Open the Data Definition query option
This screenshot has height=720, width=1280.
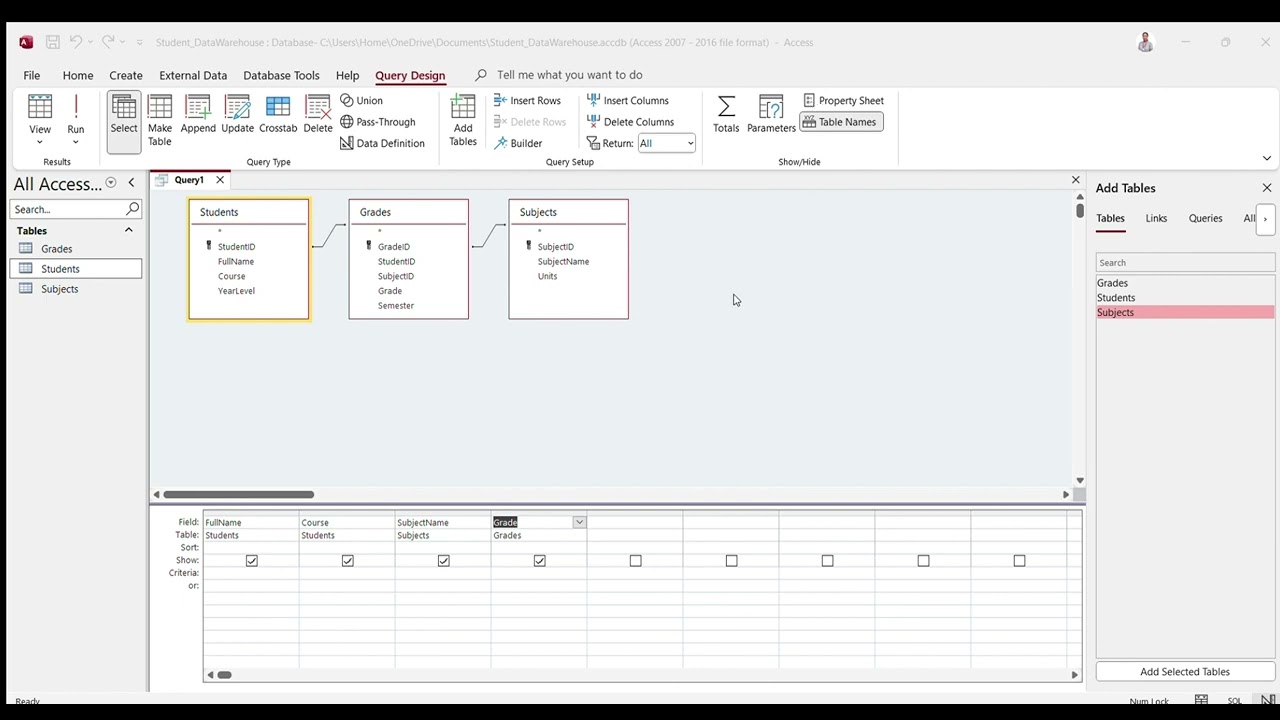(x=383, y=143)
